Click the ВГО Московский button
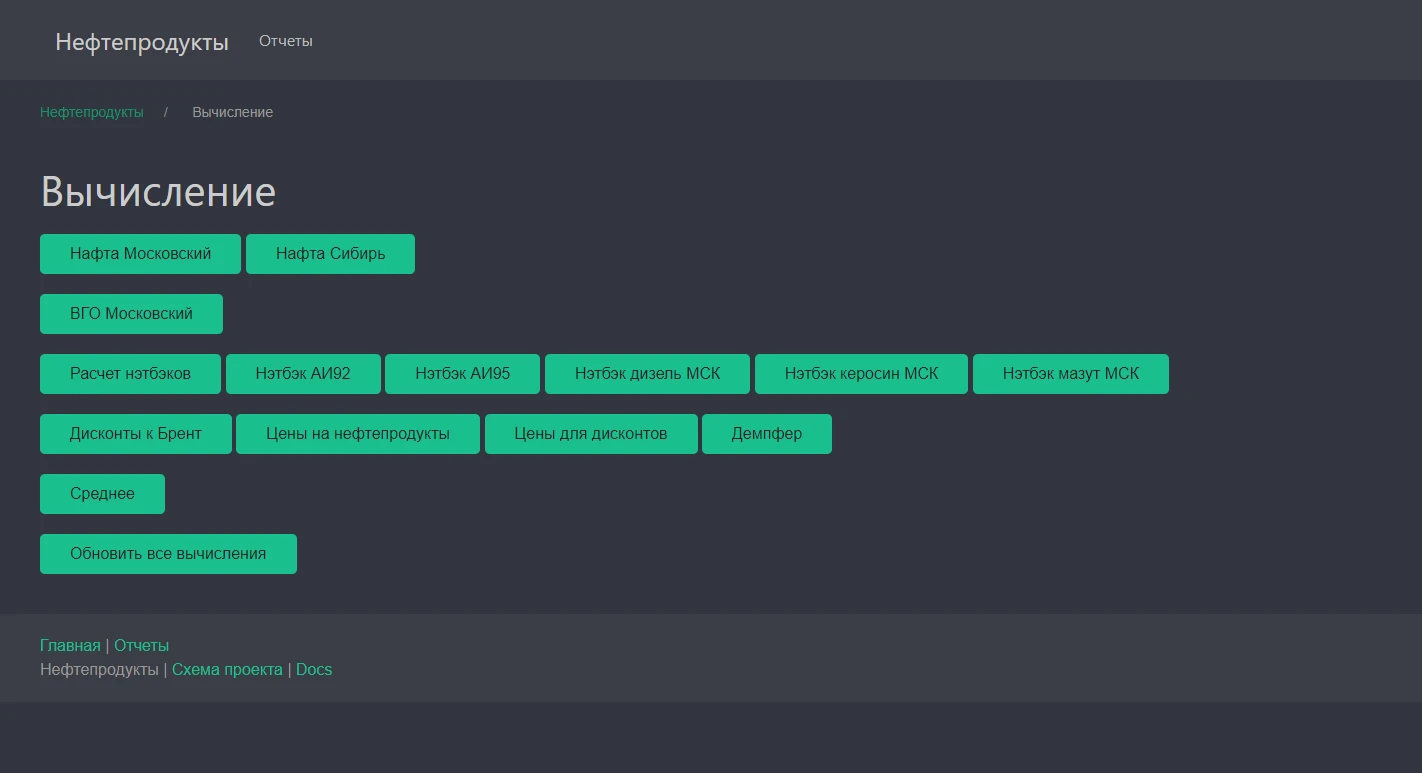The image size is (1422, 773). click(131, 314)
